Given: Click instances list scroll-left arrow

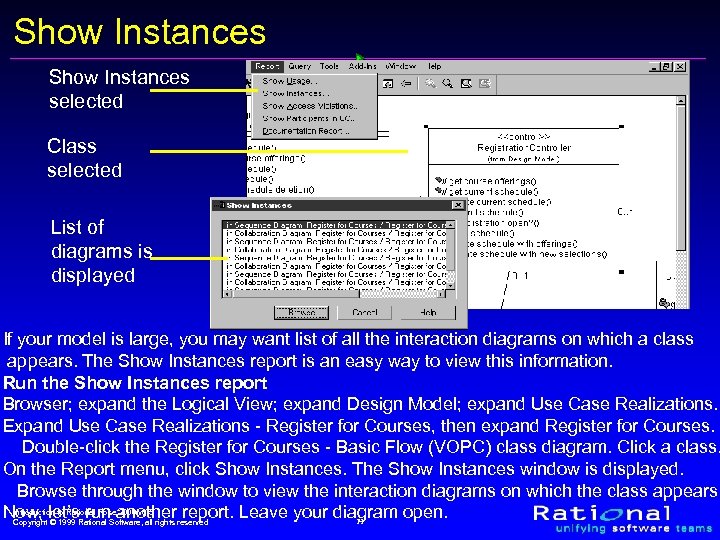Looking at the screenshot, I should pos(227,294).
